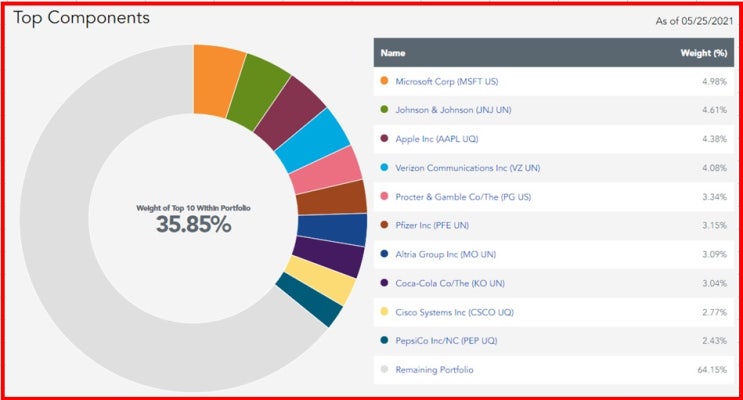Screen dimensions: 743x400
Task: Select Altria Group Inc (MO UN)
Action: 446,255
